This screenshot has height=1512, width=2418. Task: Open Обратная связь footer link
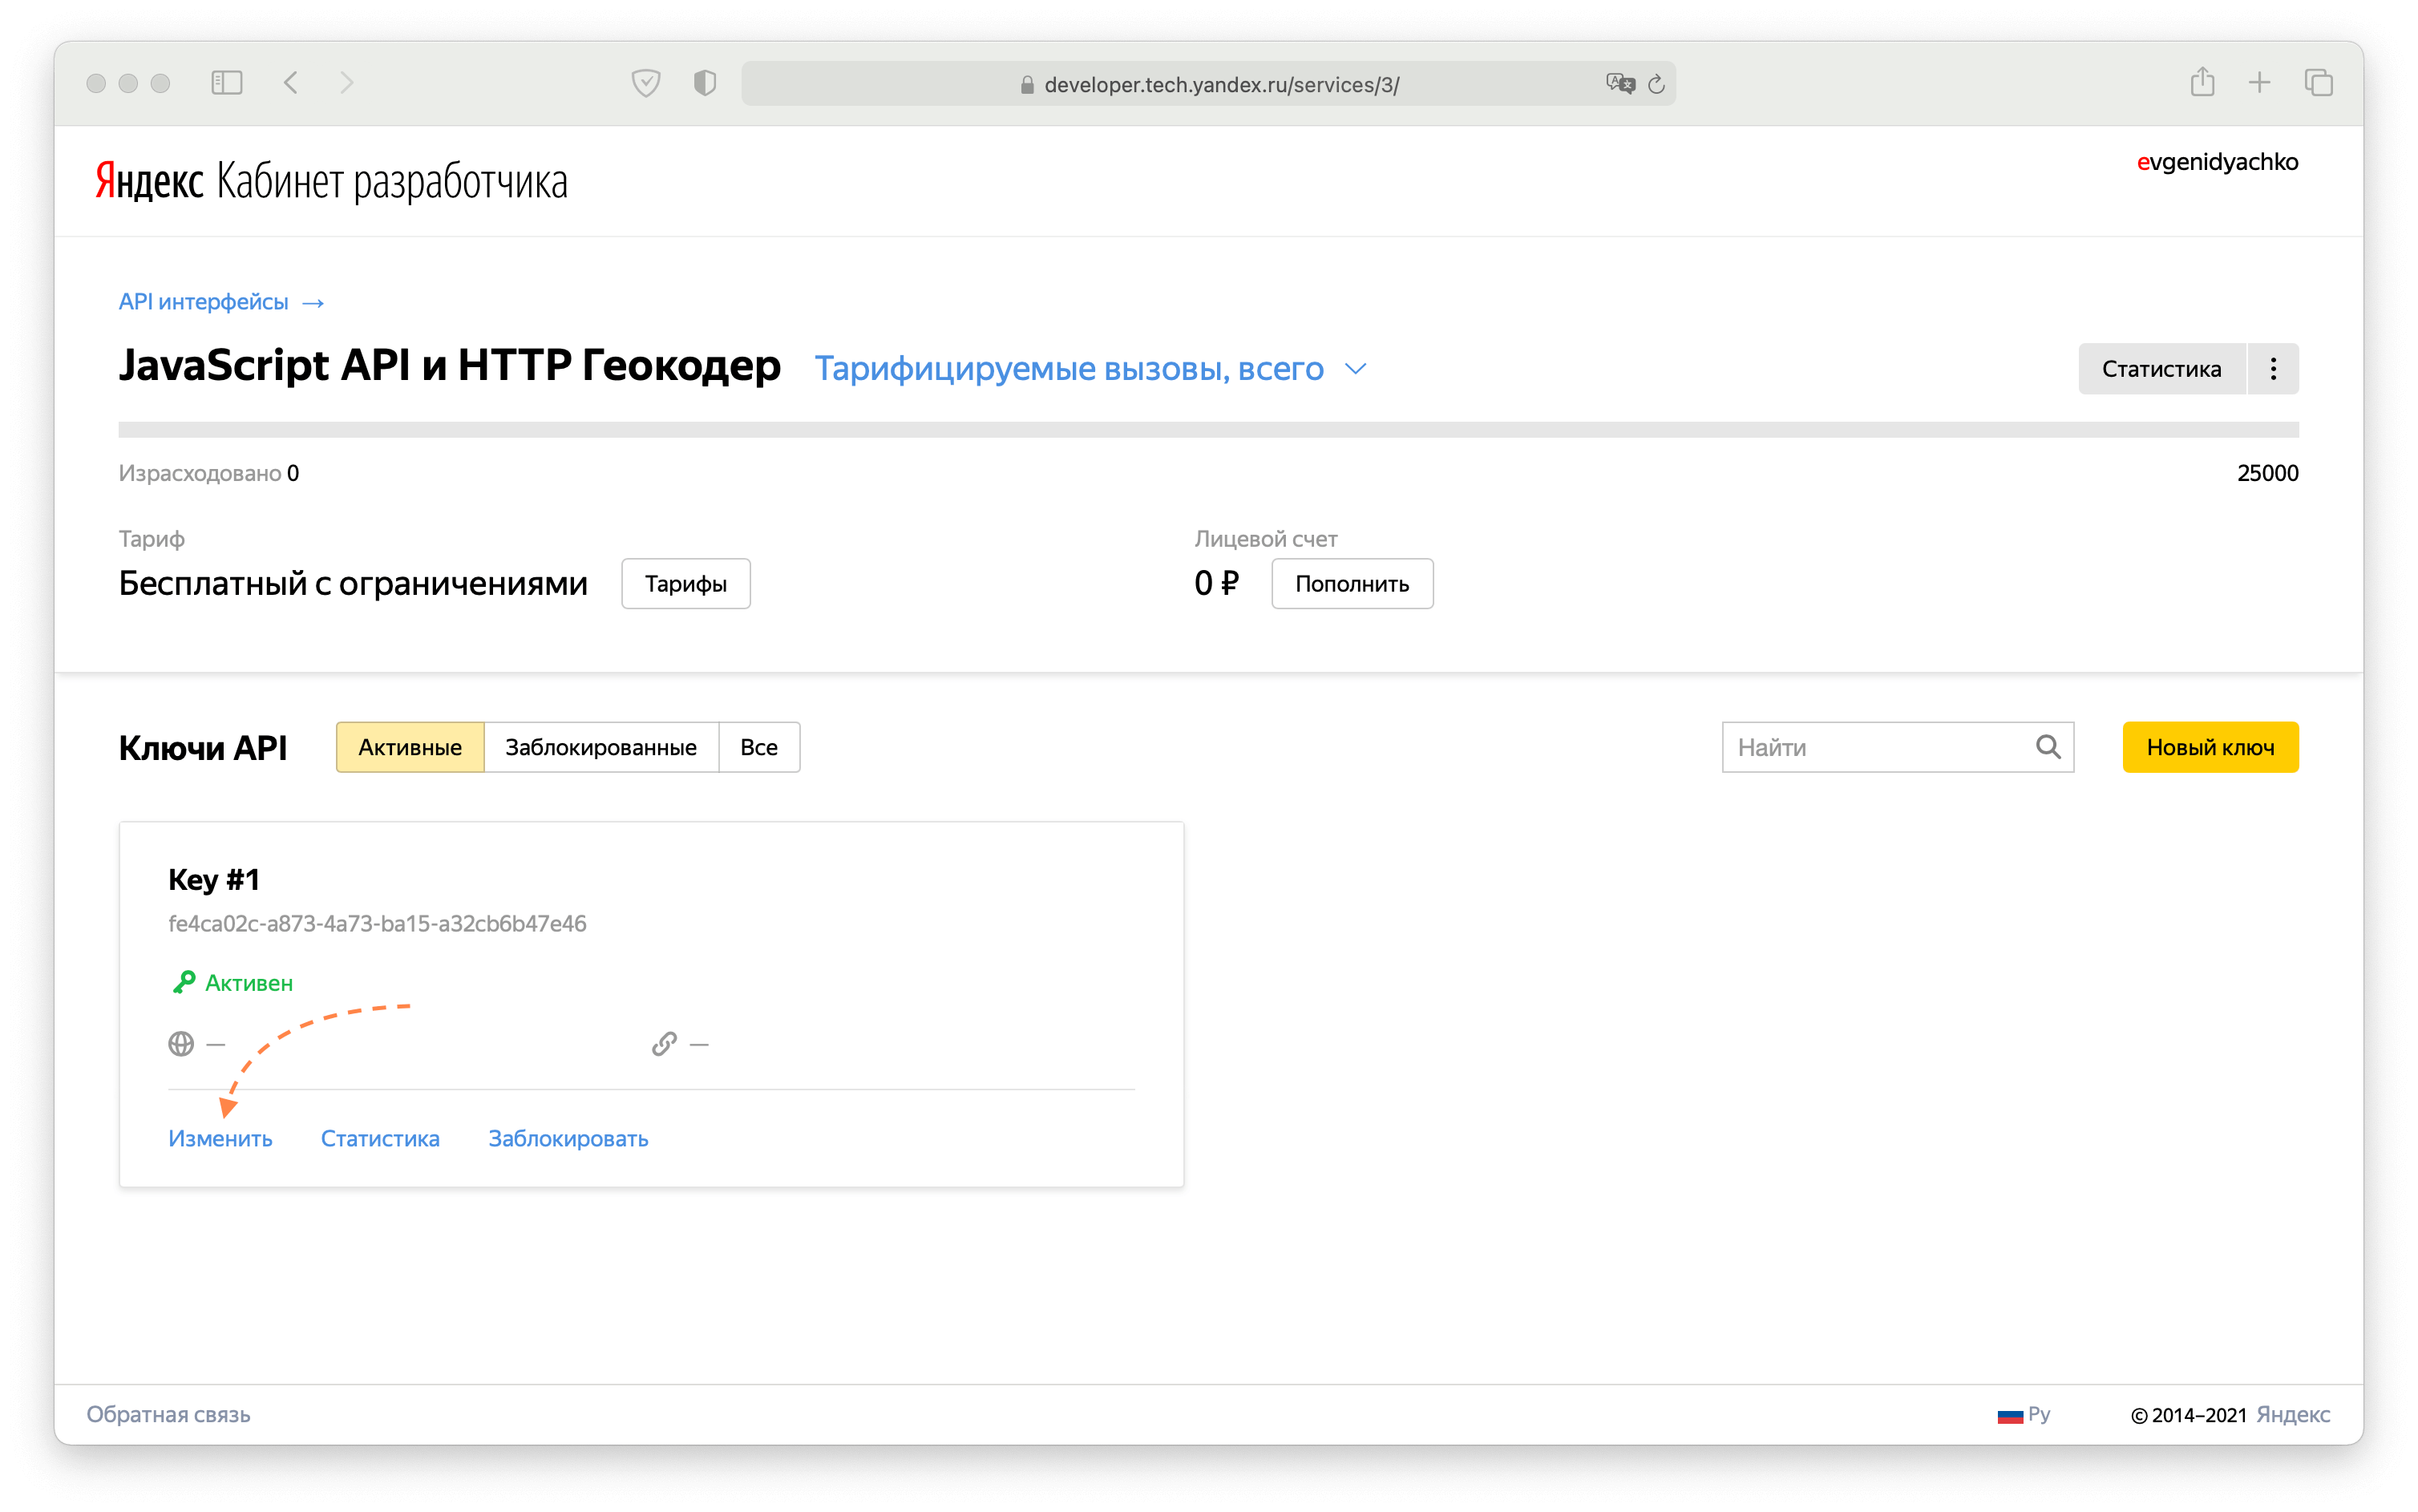[x=168, y=1415]
